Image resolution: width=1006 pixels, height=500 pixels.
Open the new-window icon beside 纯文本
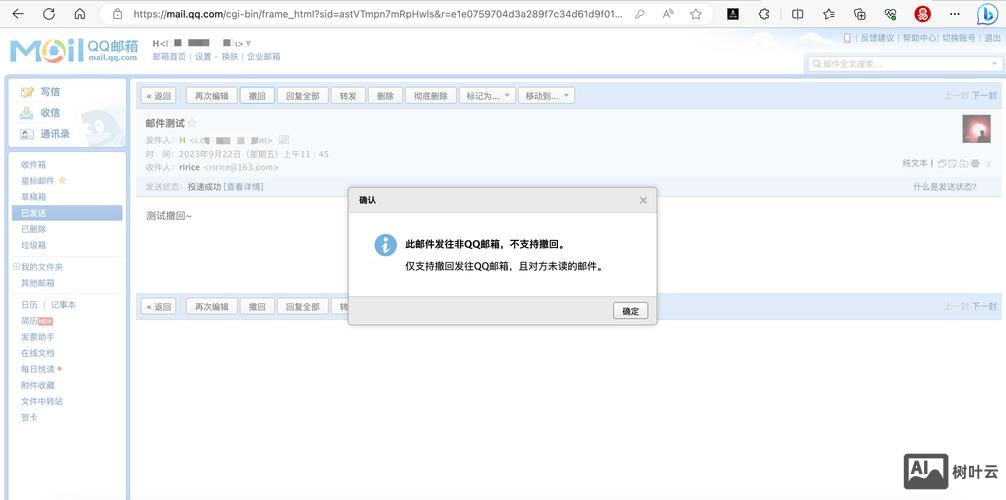(942, 164)
